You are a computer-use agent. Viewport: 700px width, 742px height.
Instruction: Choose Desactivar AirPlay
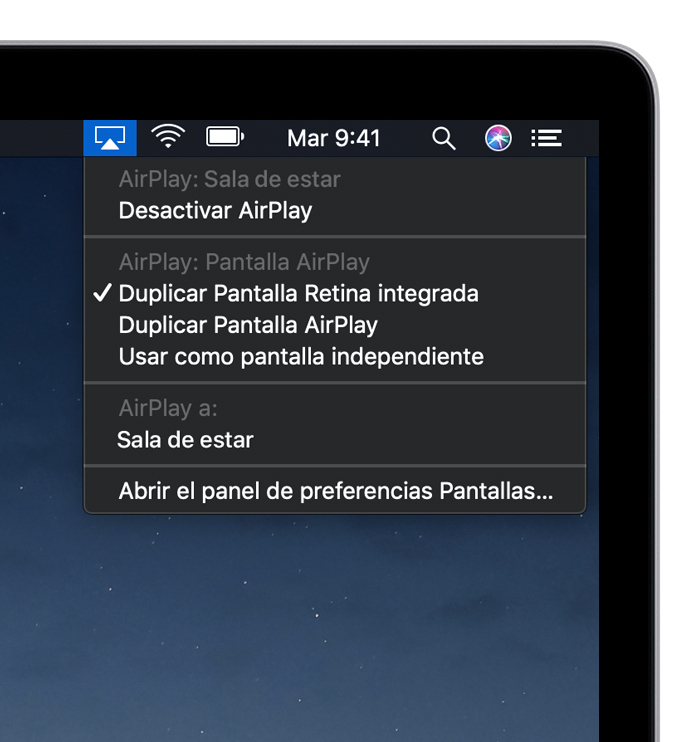[335, 211]
